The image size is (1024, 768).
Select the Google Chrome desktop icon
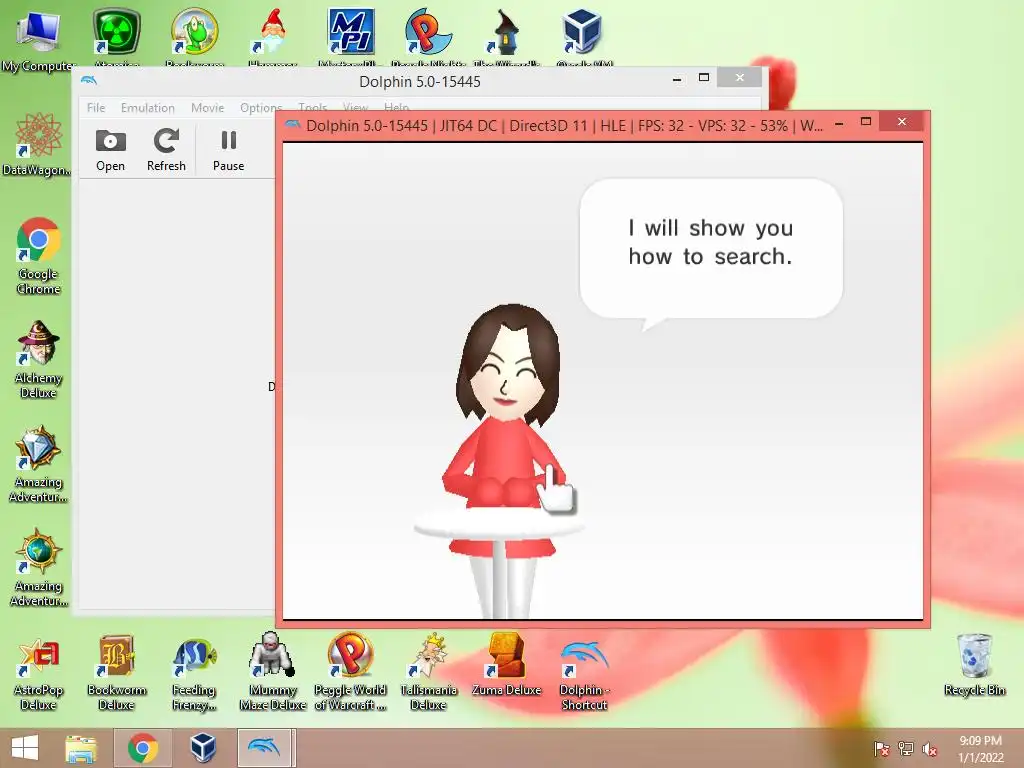click(39, 255)
